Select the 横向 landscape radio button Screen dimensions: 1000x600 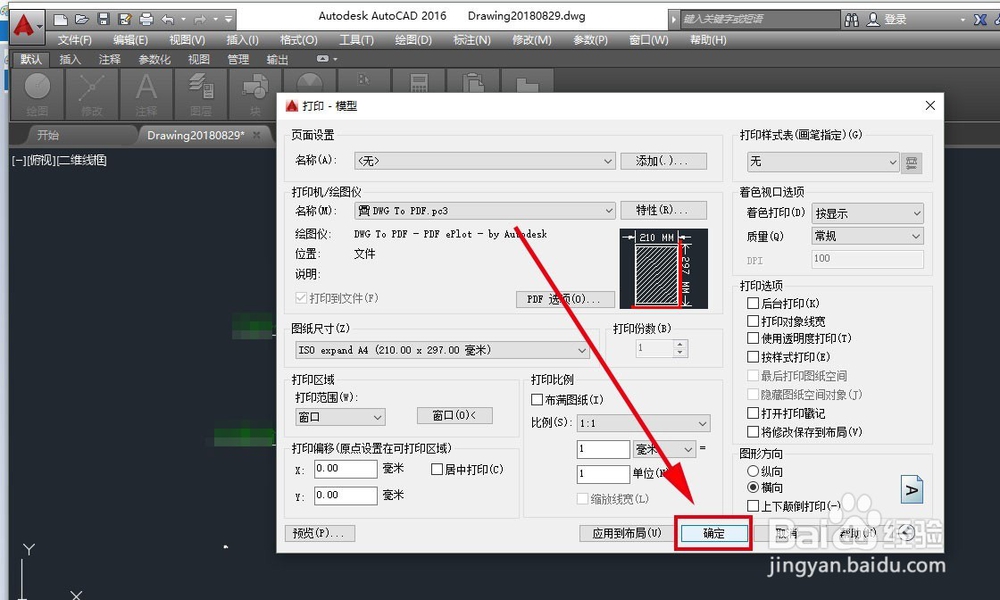[753, 487]
